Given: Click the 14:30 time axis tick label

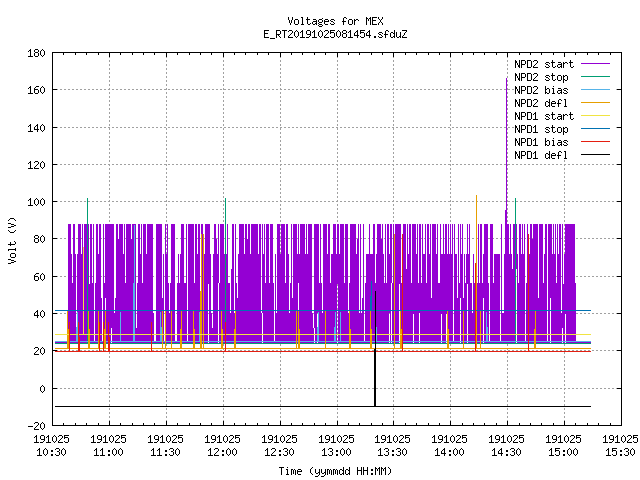Looking at the screenshot, I should tap(507, 446).
